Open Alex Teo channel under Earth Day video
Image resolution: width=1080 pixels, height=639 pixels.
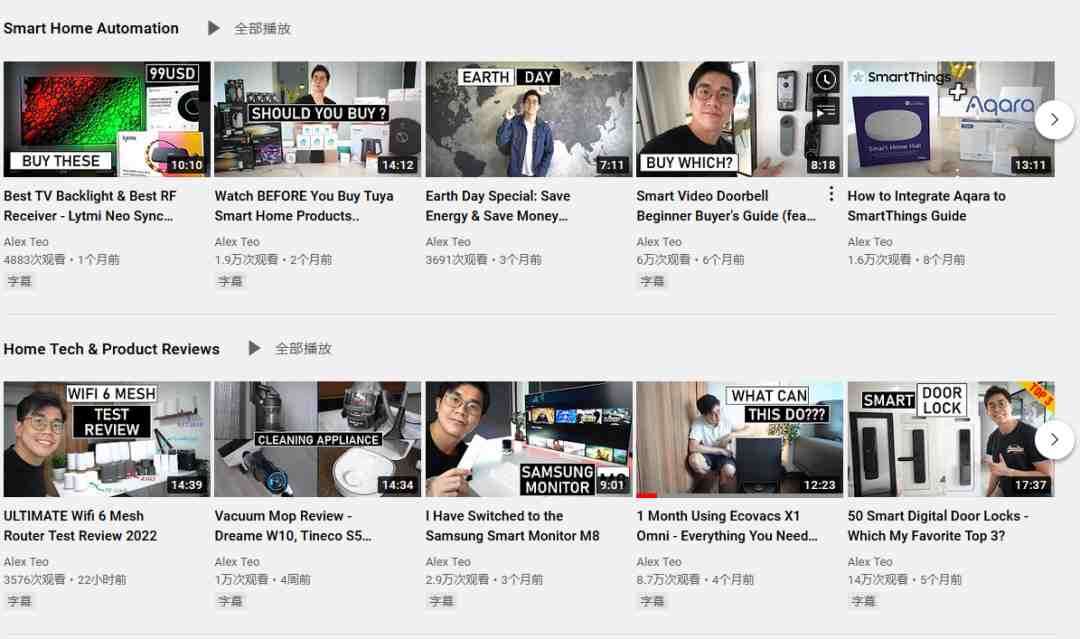point(448,242)
